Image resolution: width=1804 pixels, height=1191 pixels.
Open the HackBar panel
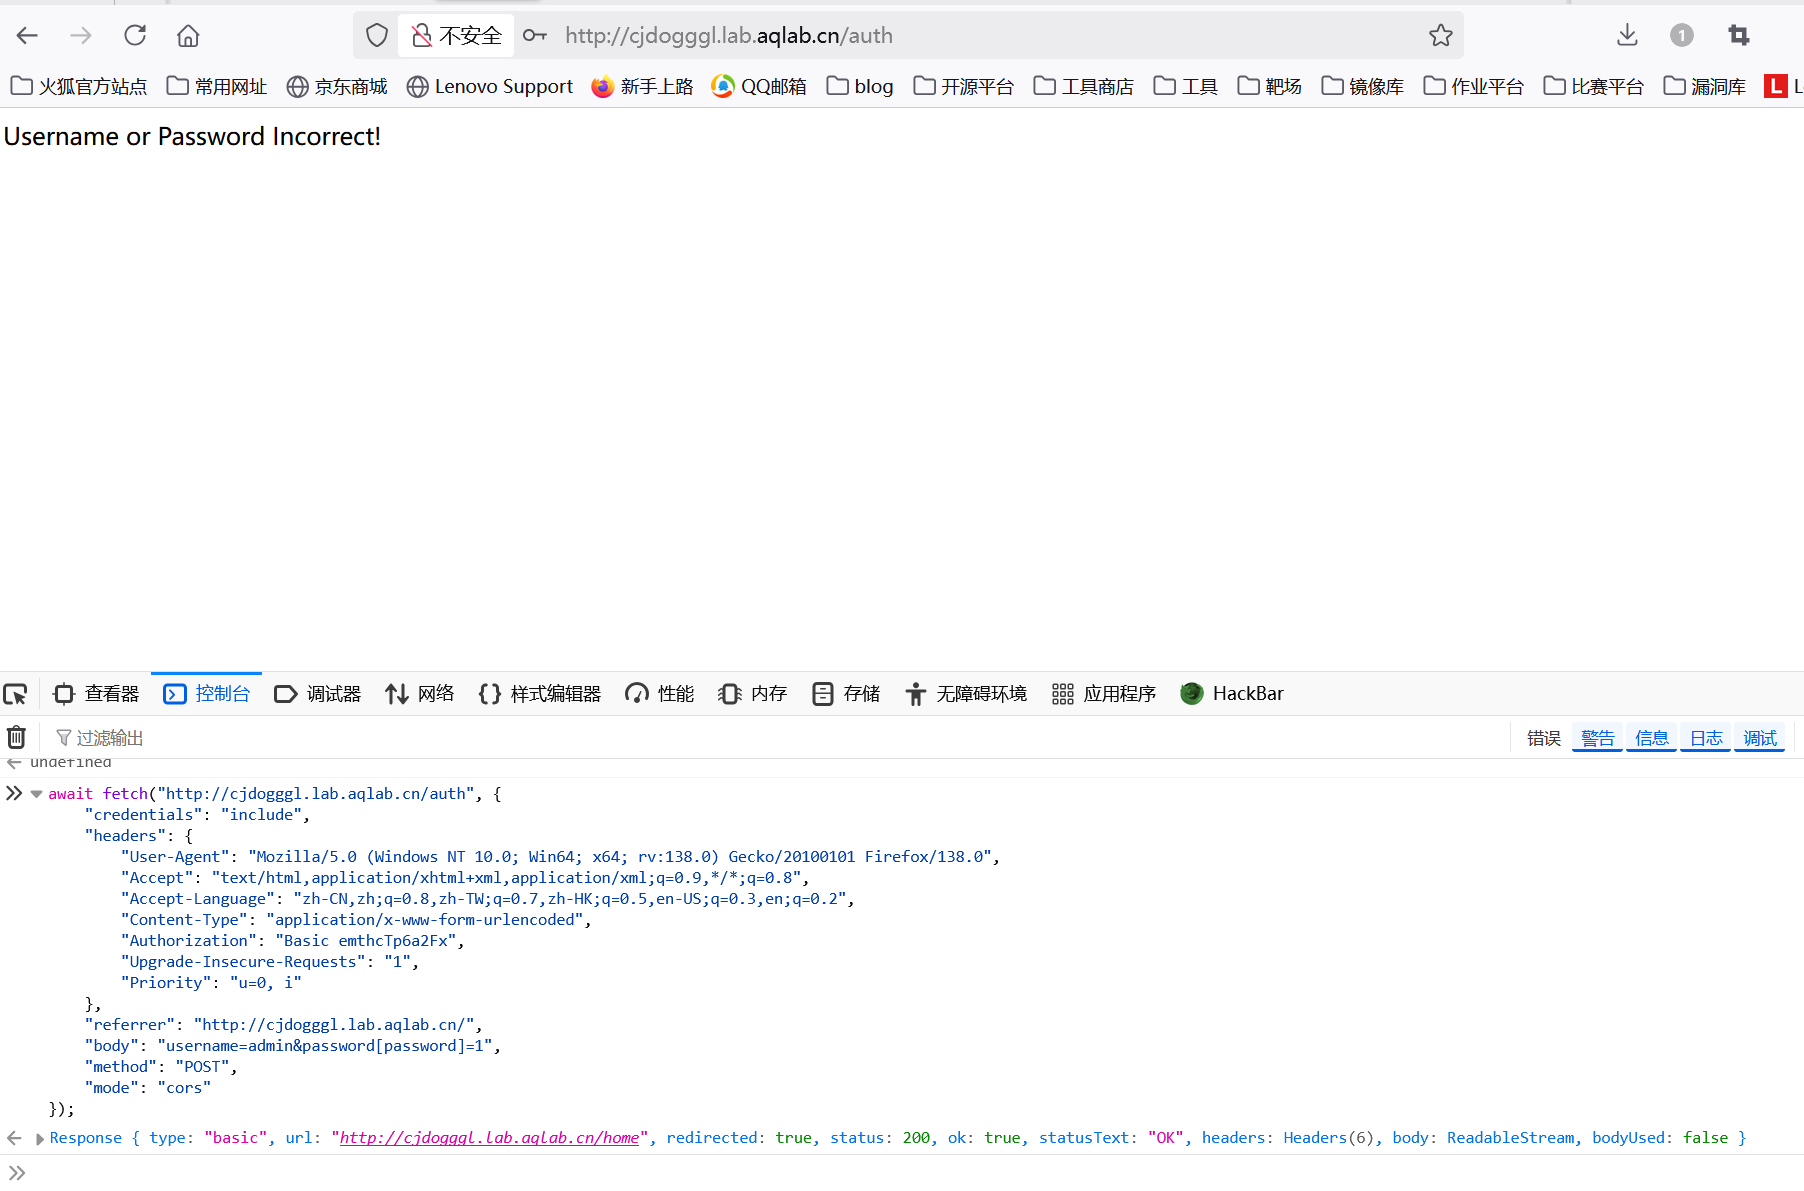(1232, 694)
